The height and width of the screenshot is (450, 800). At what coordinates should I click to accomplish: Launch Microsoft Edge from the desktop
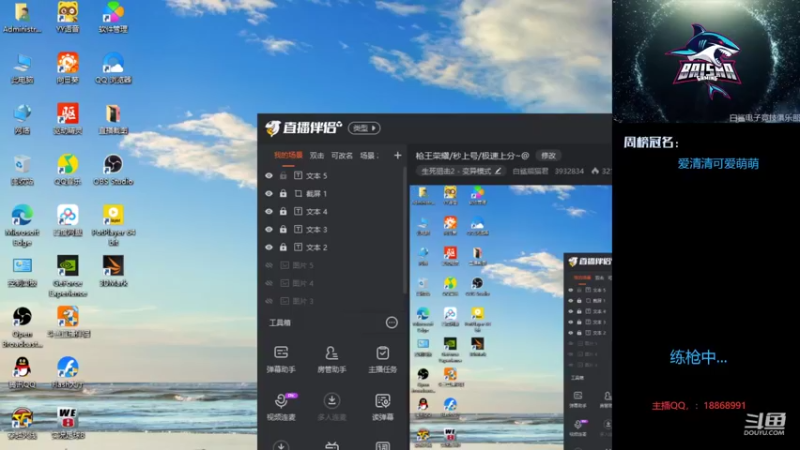click(x=22, y=224)
